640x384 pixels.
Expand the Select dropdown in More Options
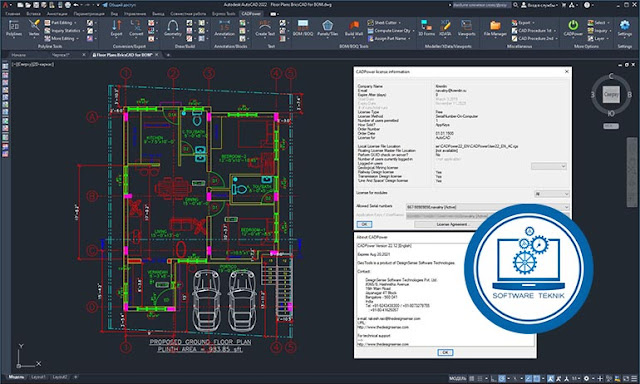[609, 23]
